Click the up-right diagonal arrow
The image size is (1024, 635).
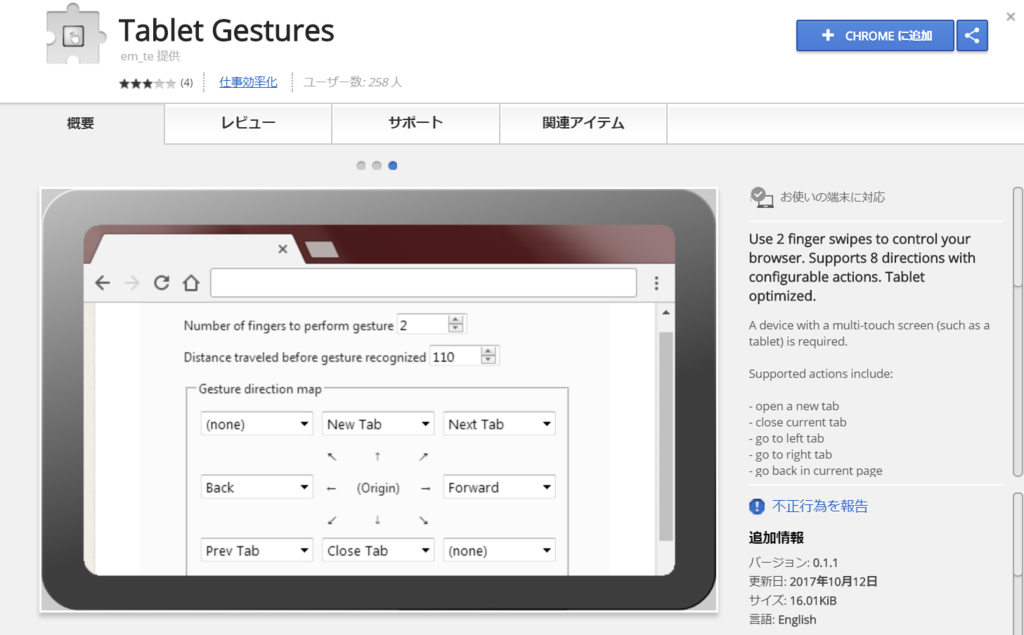point(424,456)
